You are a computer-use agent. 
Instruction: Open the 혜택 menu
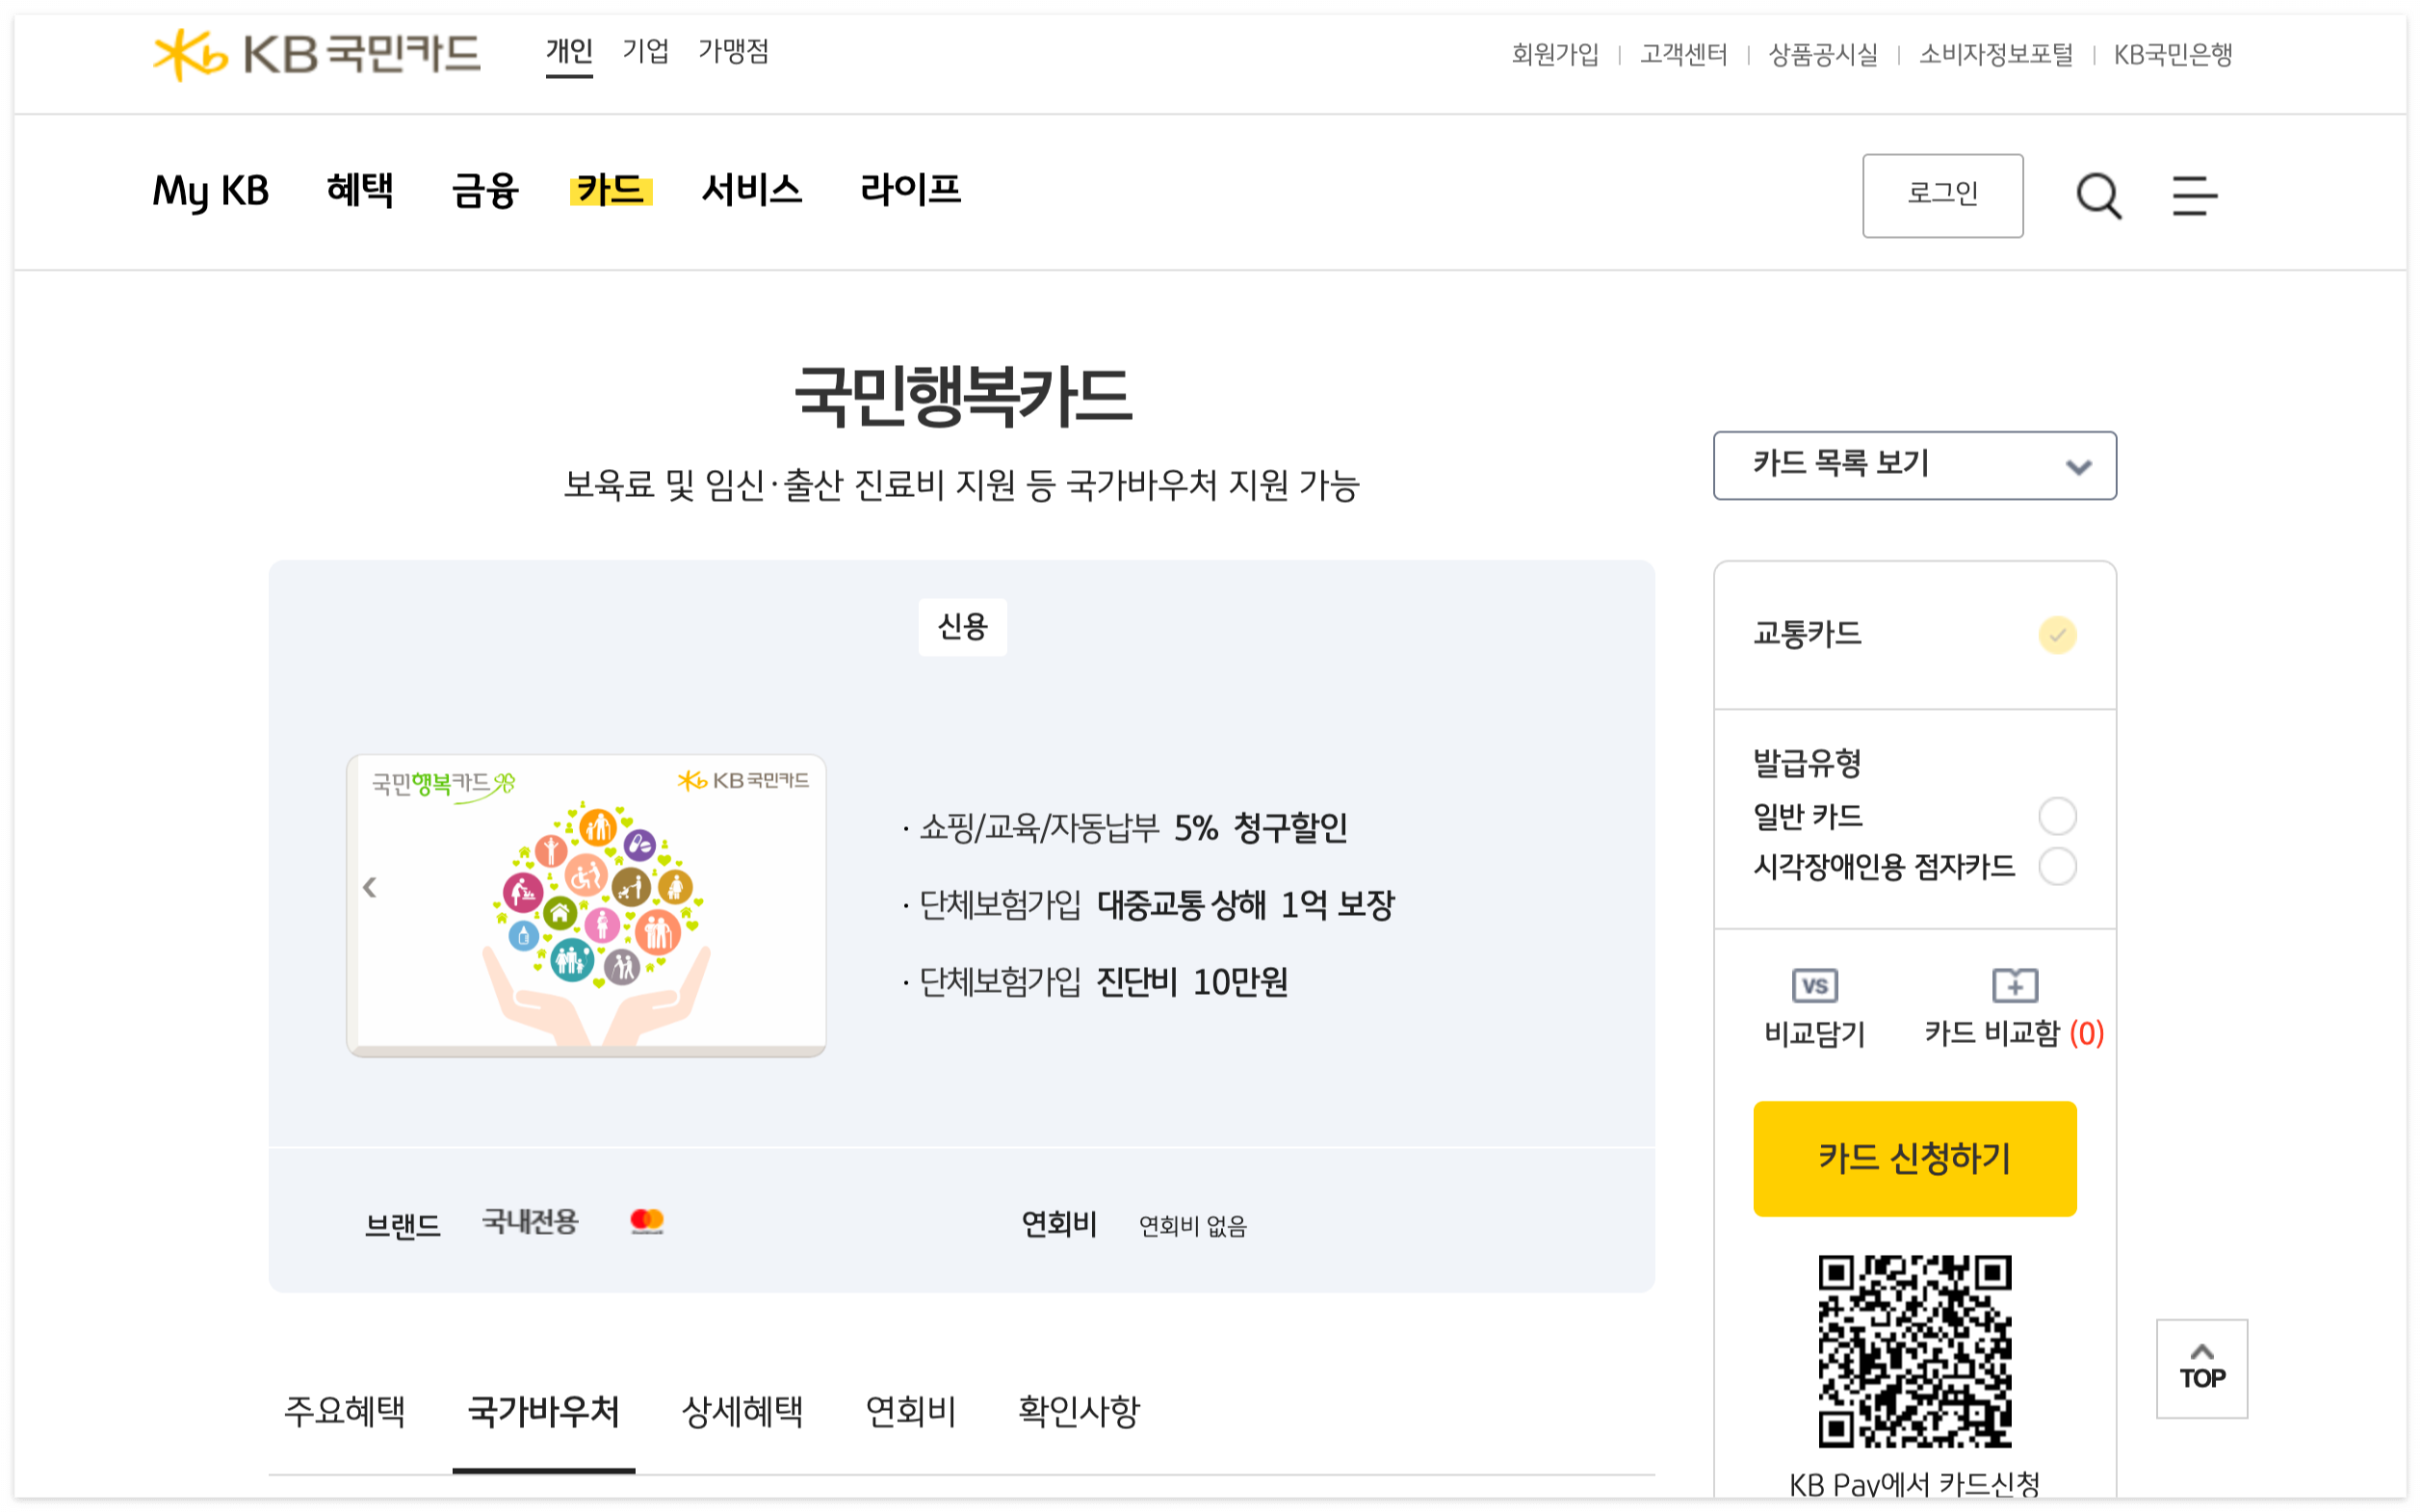360,190
